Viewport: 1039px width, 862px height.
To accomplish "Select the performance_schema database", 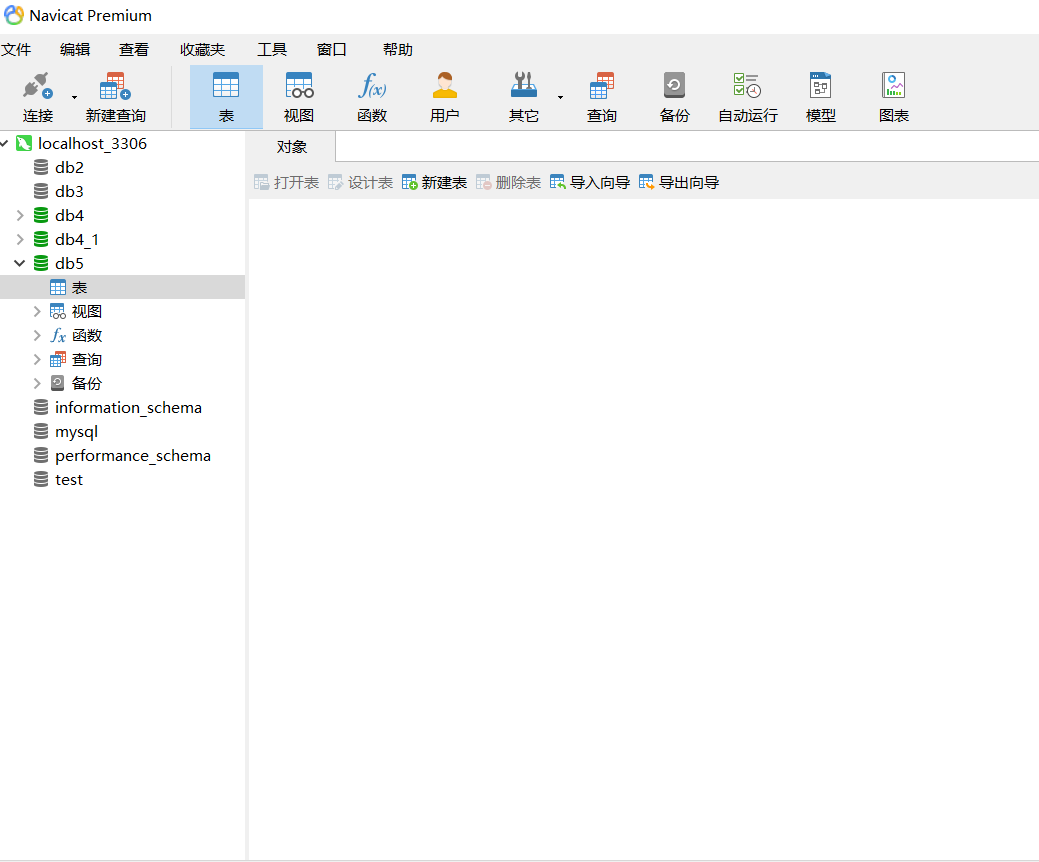I will click(x=133, y=456).
